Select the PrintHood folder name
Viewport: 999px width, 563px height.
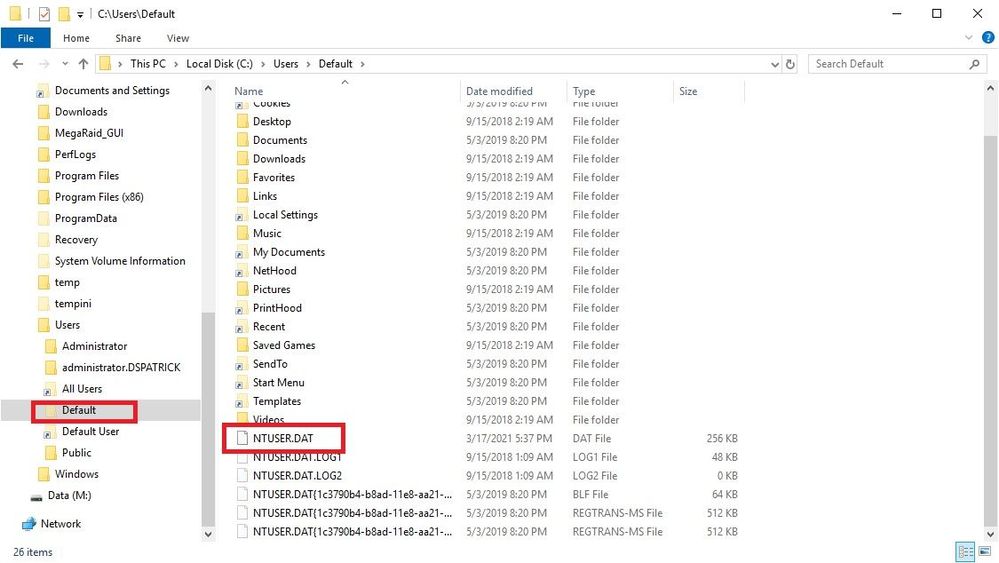(277, 308)
